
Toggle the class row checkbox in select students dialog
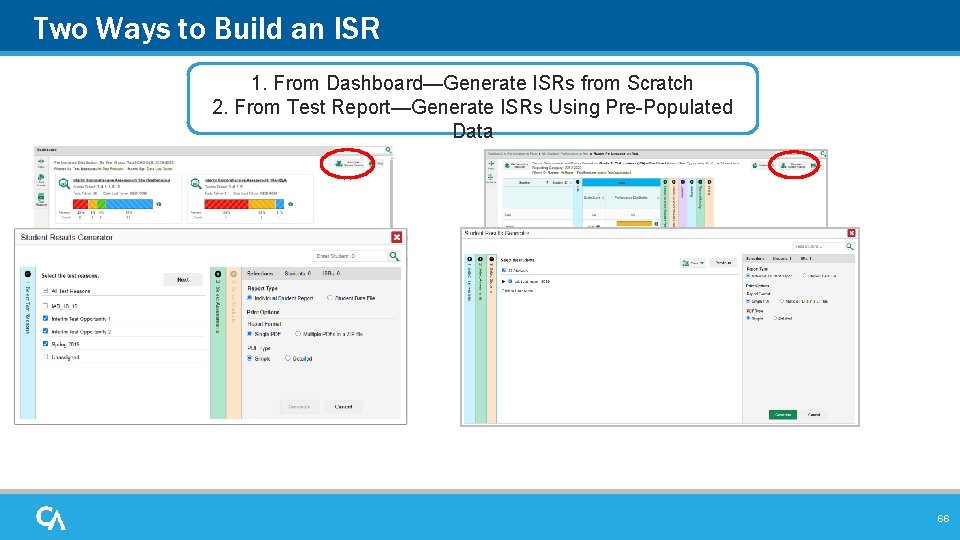click(x=510, y=282)
